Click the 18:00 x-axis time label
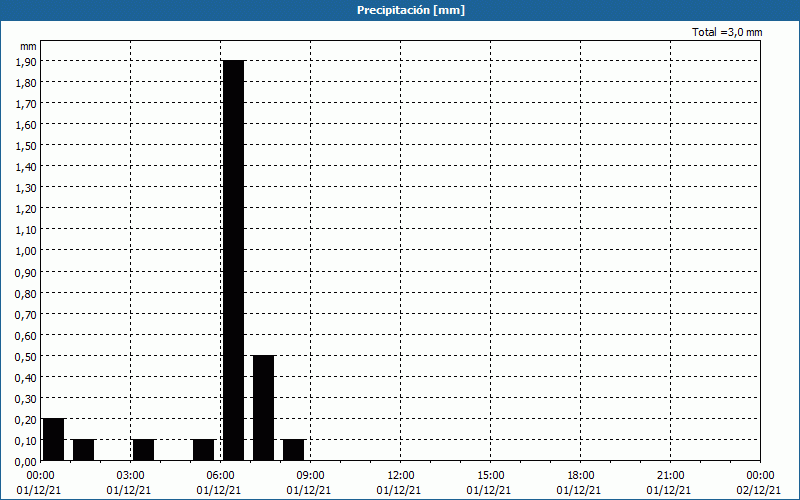Screen dimensions: 800x500 point(580,476)
